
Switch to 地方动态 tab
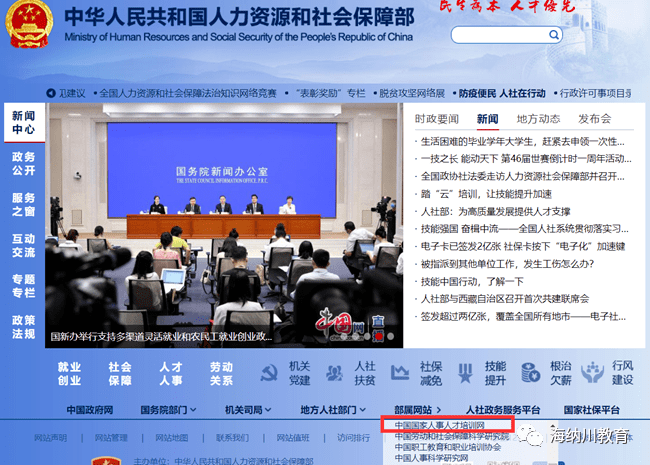click(x=538, y=119)
